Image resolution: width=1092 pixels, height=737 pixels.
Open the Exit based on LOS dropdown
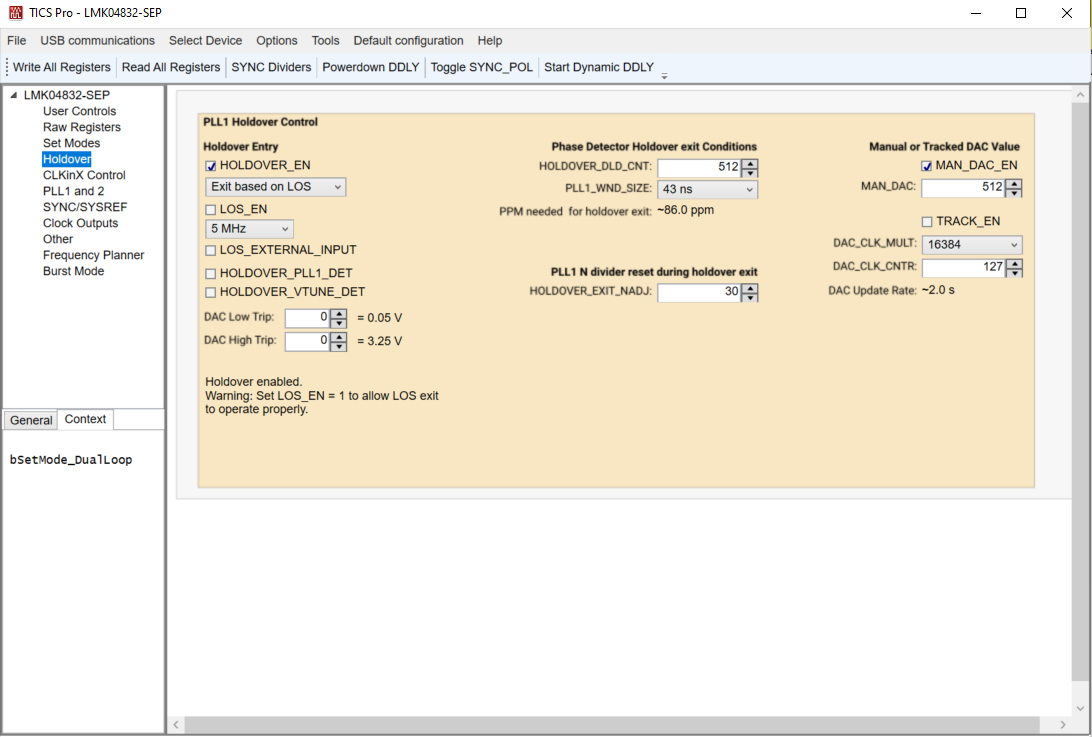[x=276, y=187]
